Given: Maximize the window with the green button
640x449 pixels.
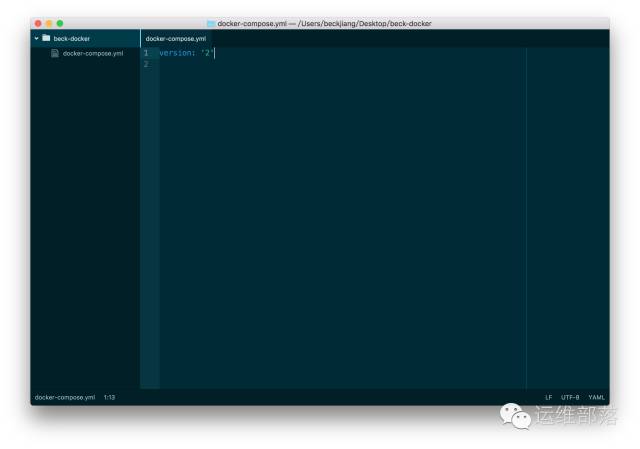Looking at the screenshot, I should point(60,24).
